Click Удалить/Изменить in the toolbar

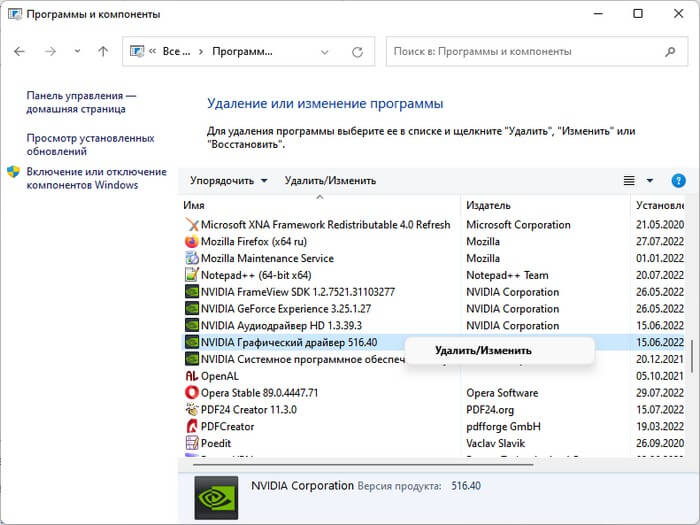pyautogui.click(x=330, y=181)
